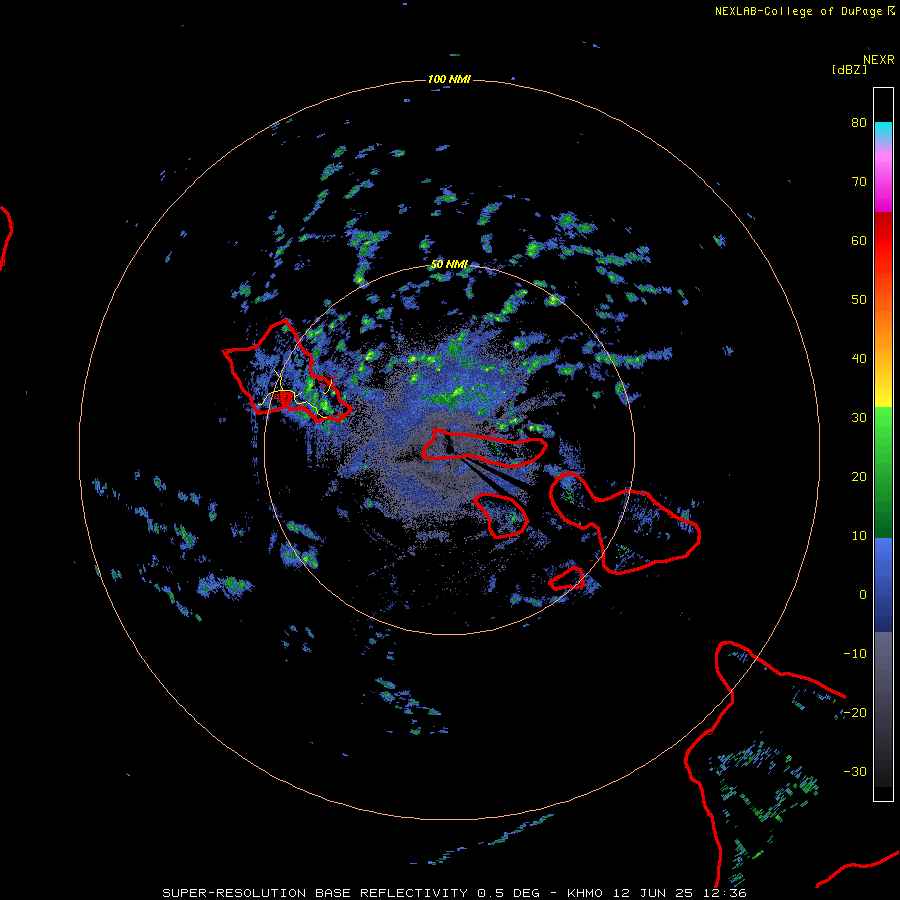Viewport: 900px width, 900px height.
Task: Click the 60 value on dBZ scale
Action: click(859, 240)
